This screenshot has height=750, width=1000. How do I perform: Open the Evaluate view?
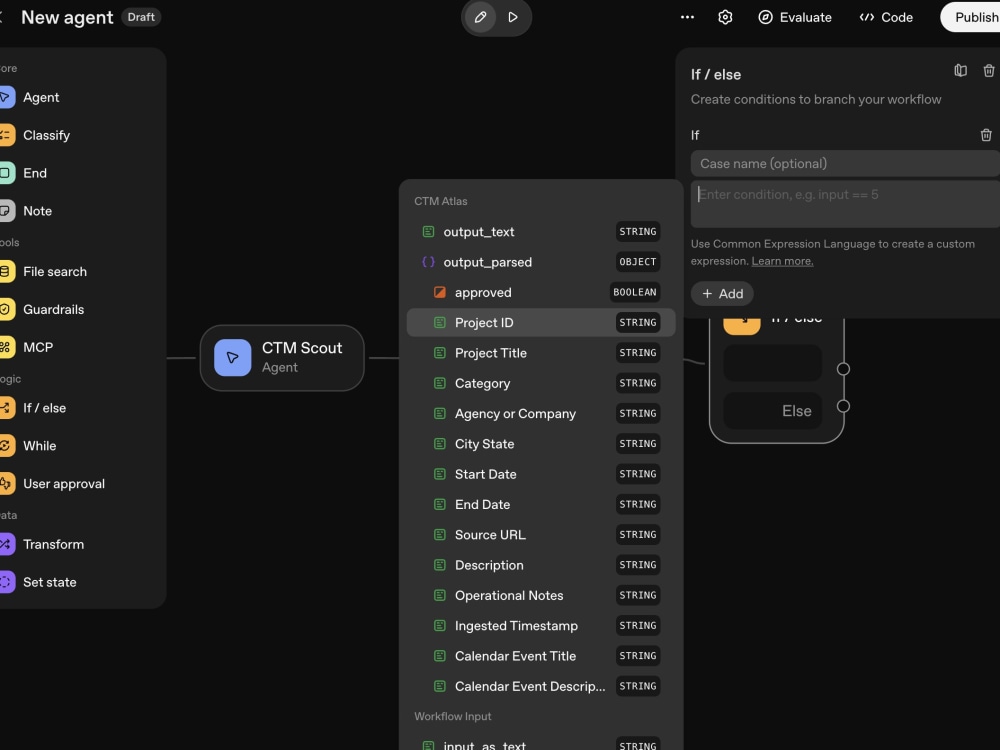(x=795, y=17)
